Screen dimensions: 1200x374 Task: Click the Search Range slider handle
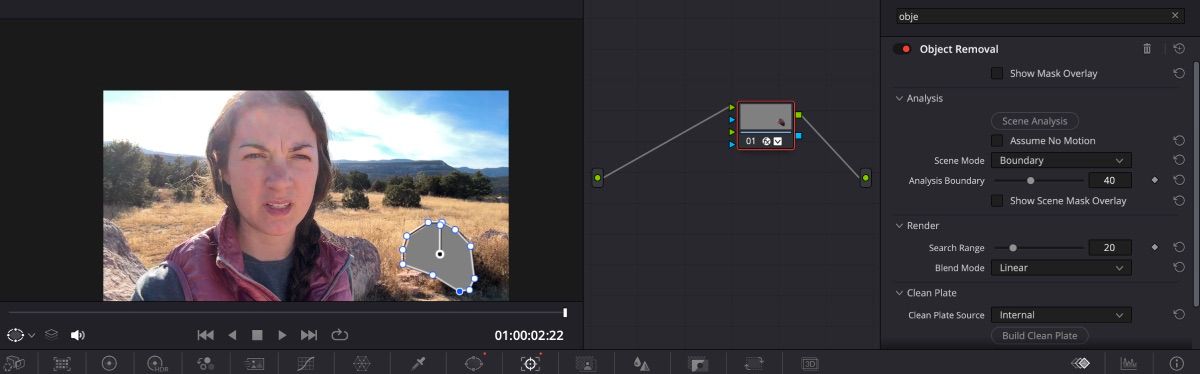pyautogui.click(x=1013, y=247)
